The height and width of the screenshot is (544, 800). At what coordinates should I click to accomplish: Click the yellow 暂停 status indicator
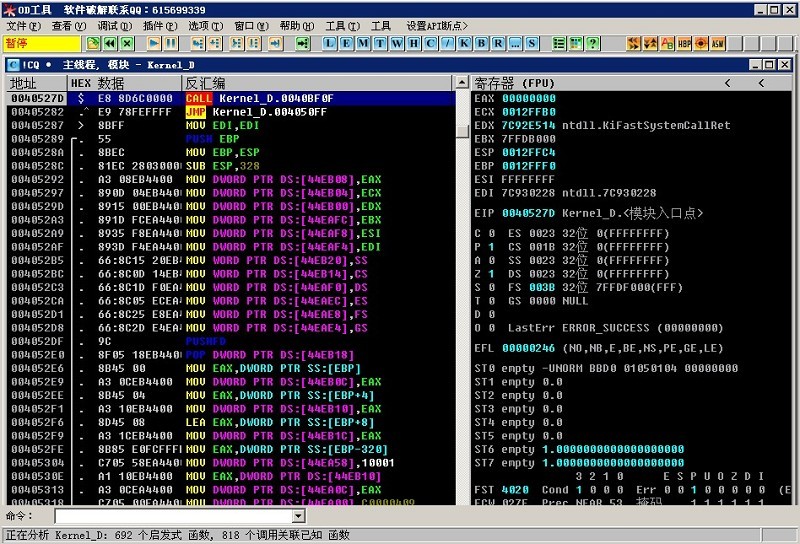(42, 43)
